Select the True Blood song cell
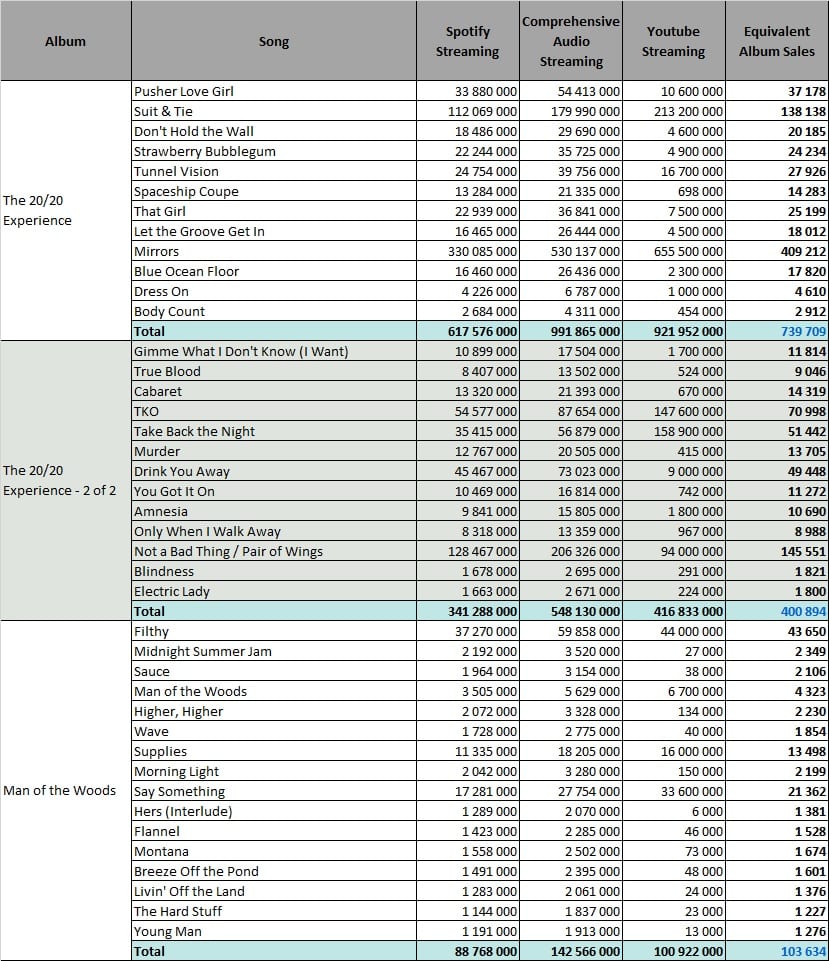Screen dimensions: 829x961 pos(274,371)
